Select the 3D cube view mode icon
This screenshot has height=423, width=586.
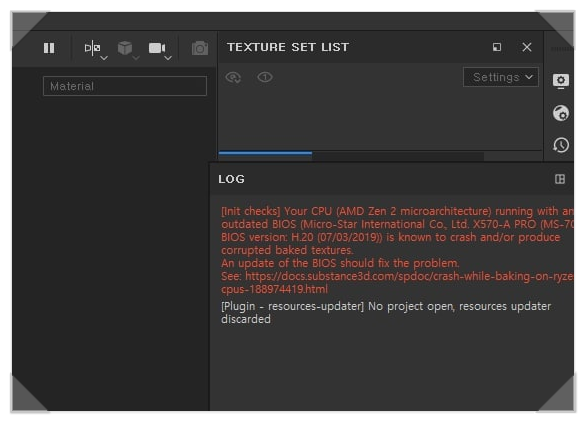(x=125, y=48)
